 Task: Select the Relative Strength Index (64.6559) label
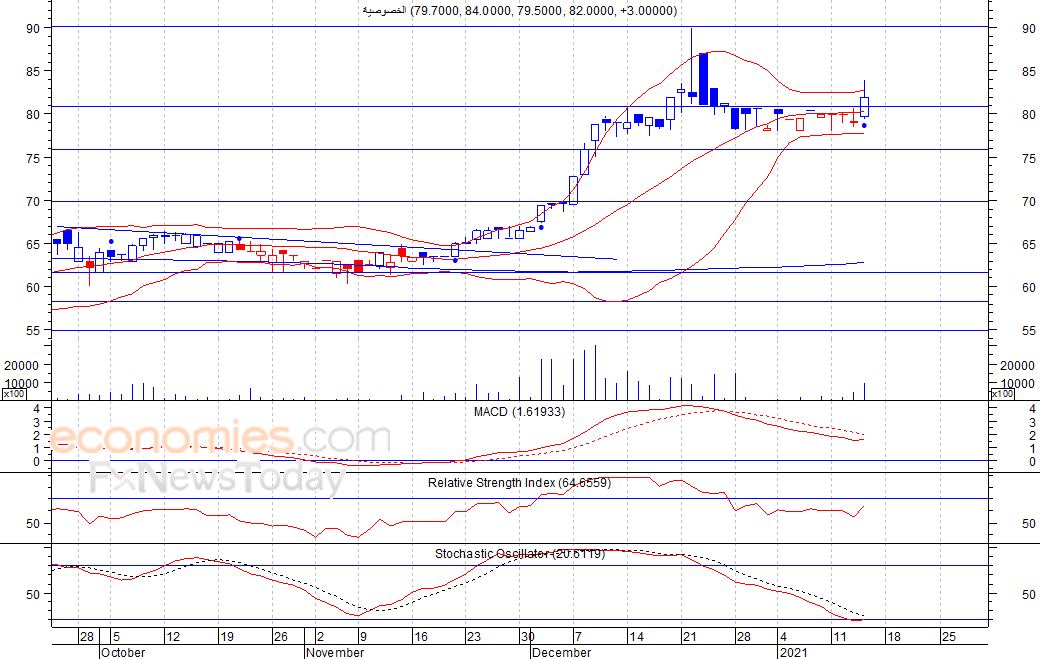coord(519,483)
